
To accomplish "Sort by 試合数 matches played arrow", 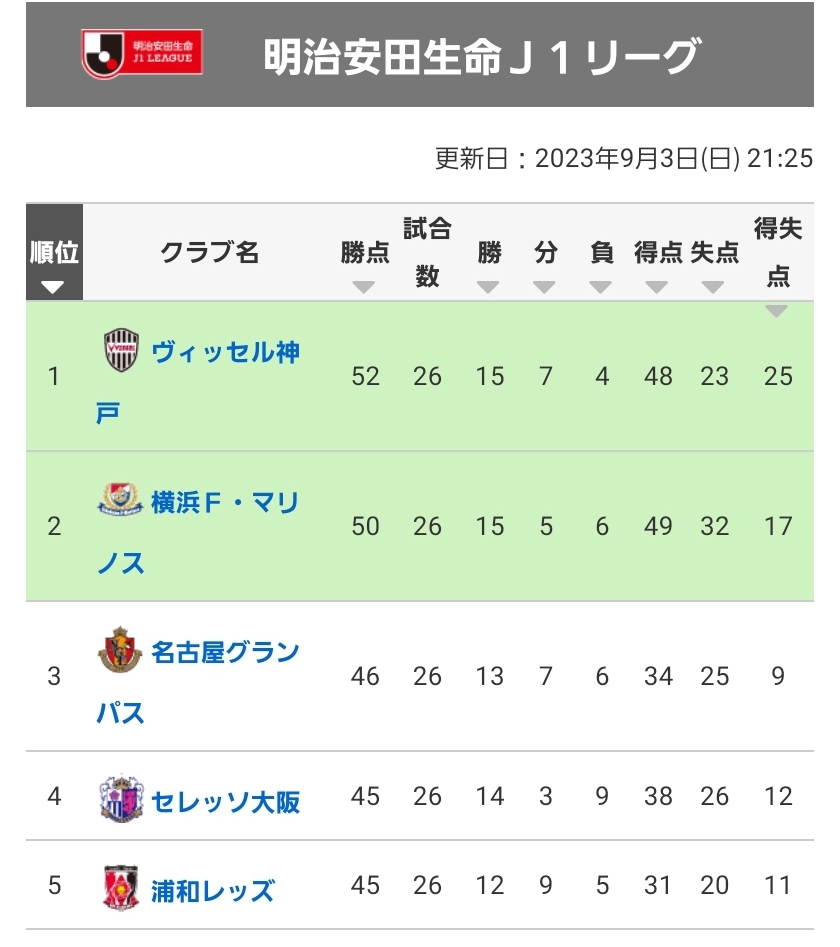I will coord(427,288).
